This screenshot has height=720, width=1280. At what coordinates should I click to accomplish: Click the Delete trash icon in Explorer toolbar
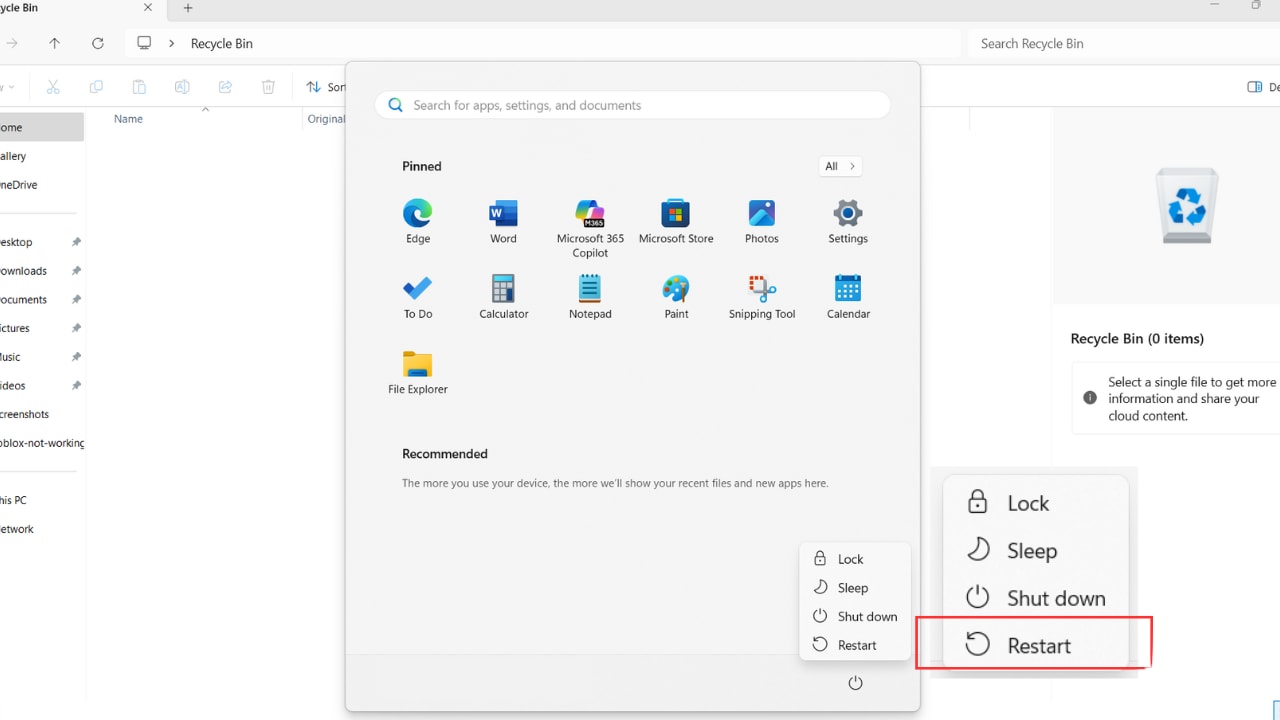(x=268, y=87)
